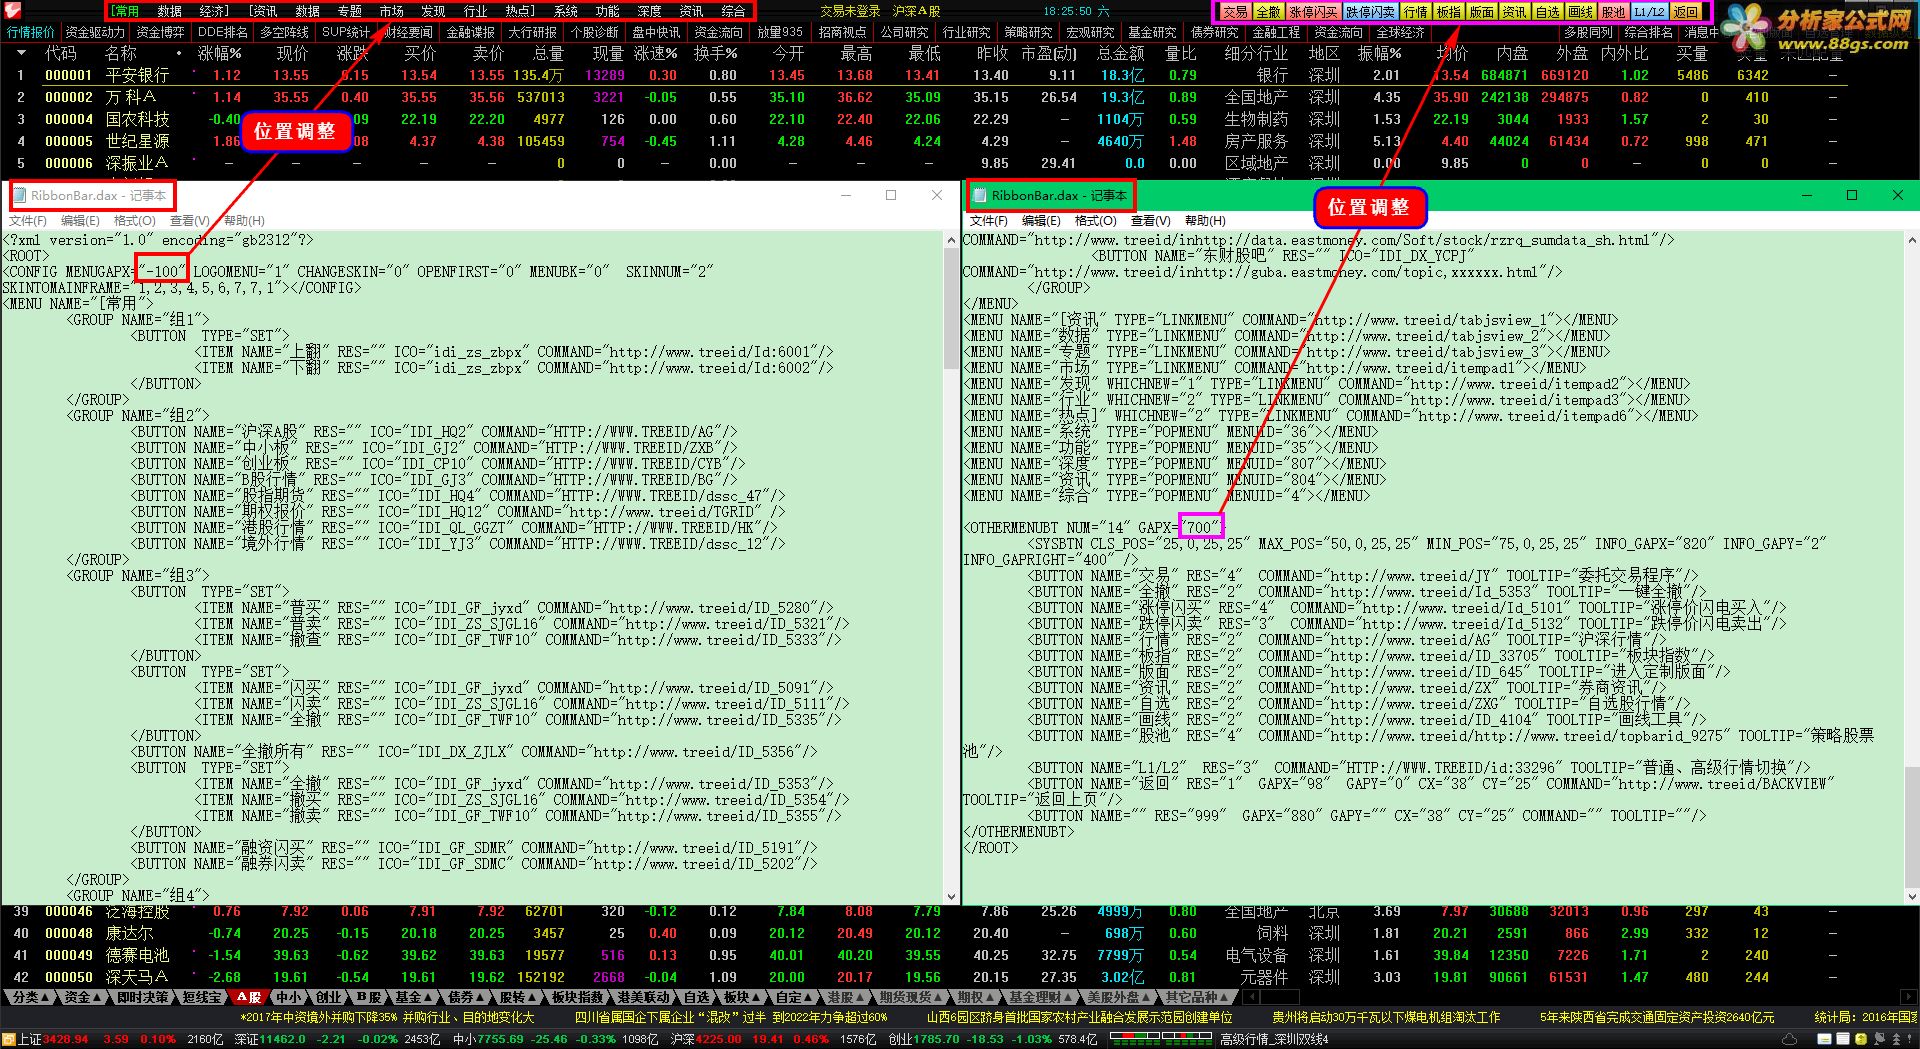Switch to the 放量935 tab
1920x1049 pixels.
click(x=780, y=32)
